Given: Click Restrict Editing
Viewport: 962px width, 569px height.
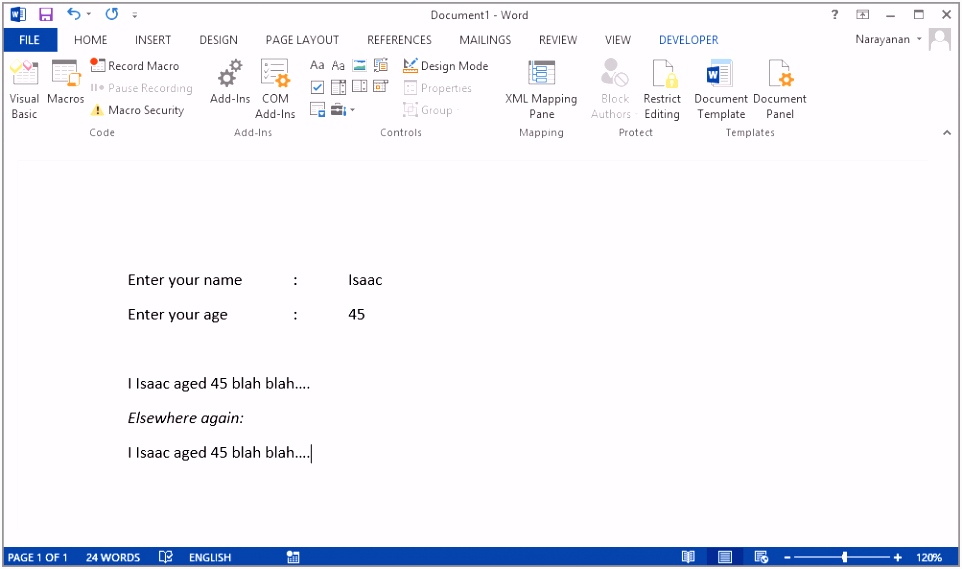Looking at the screenshot, I should click(662, 90).
